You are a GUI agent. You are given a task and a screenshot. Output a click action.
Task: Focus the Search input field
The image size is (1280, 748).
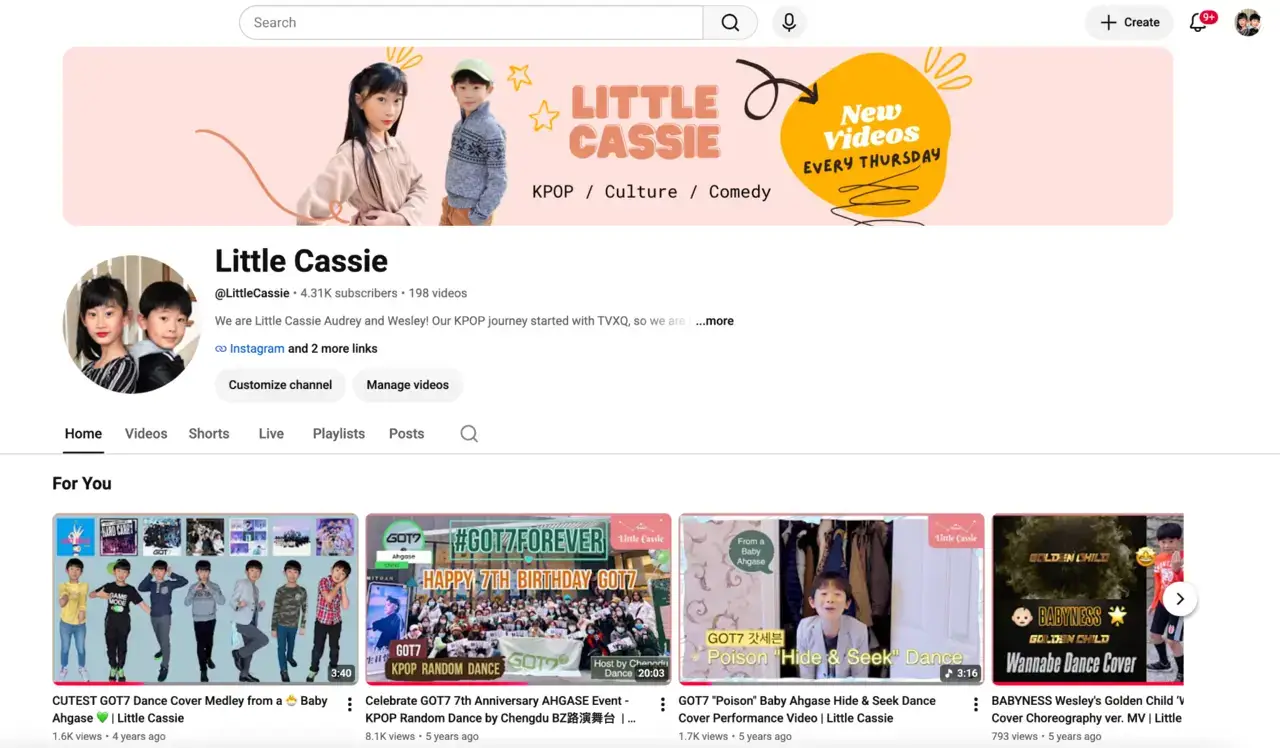point(471,23)
